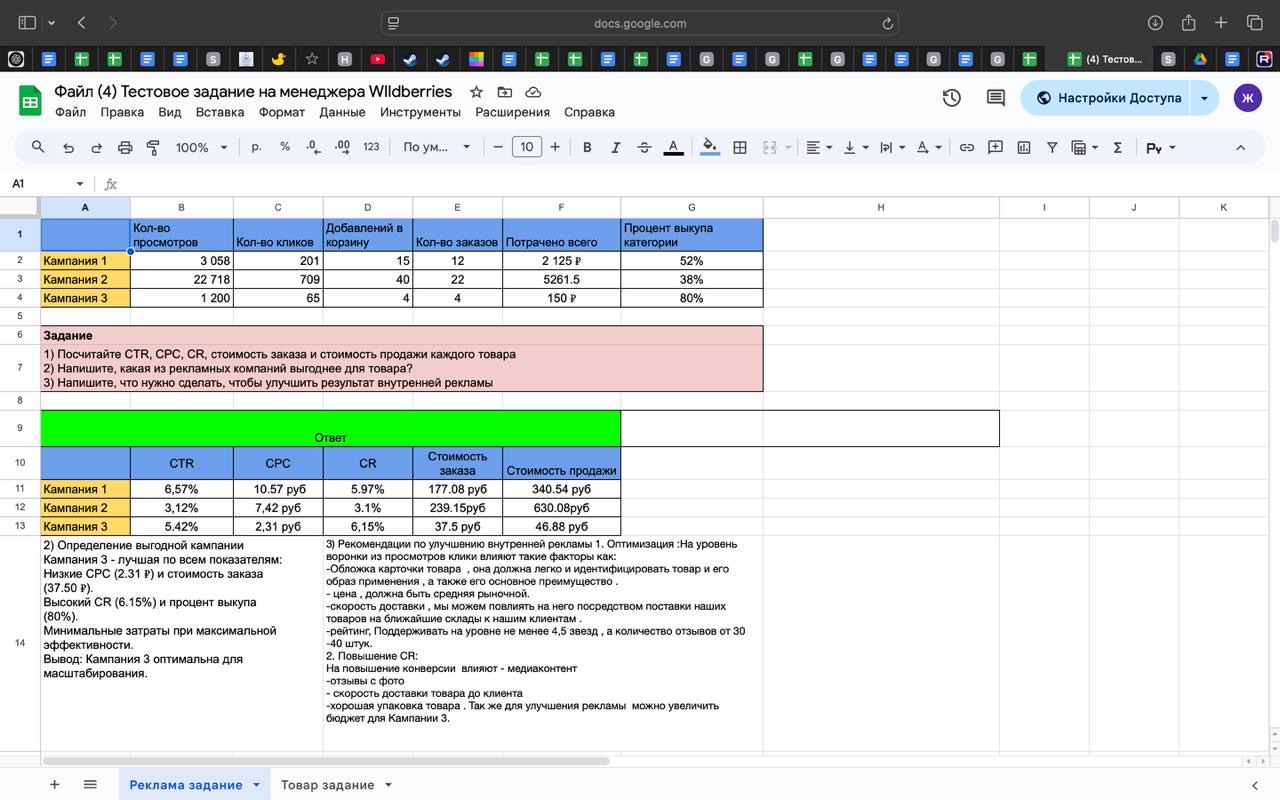Toggle strikethrough formatting
The width and height of the screenshot is (1280, 800).
tap(644, 147)
